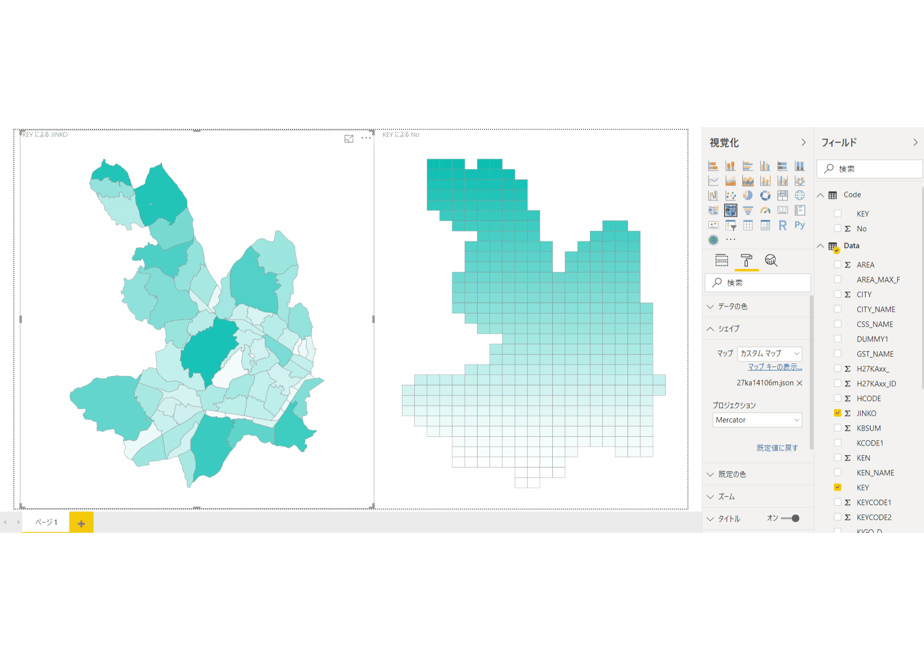Check the AREA field checkbox
Screen dimensions: 924x660
click(x=837, y=265)
